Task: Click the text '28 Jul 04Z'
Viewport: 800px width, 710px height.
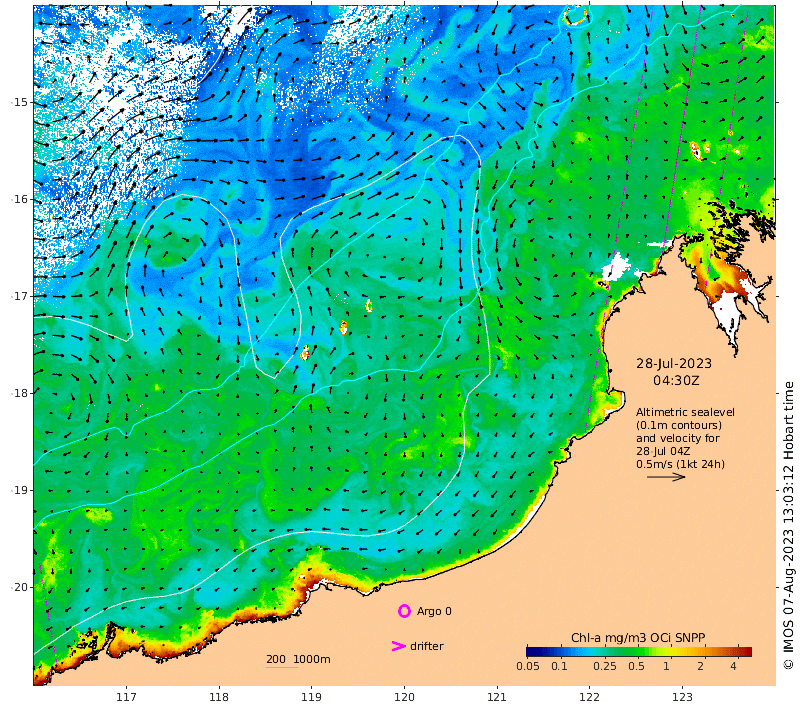Action: 663,451
